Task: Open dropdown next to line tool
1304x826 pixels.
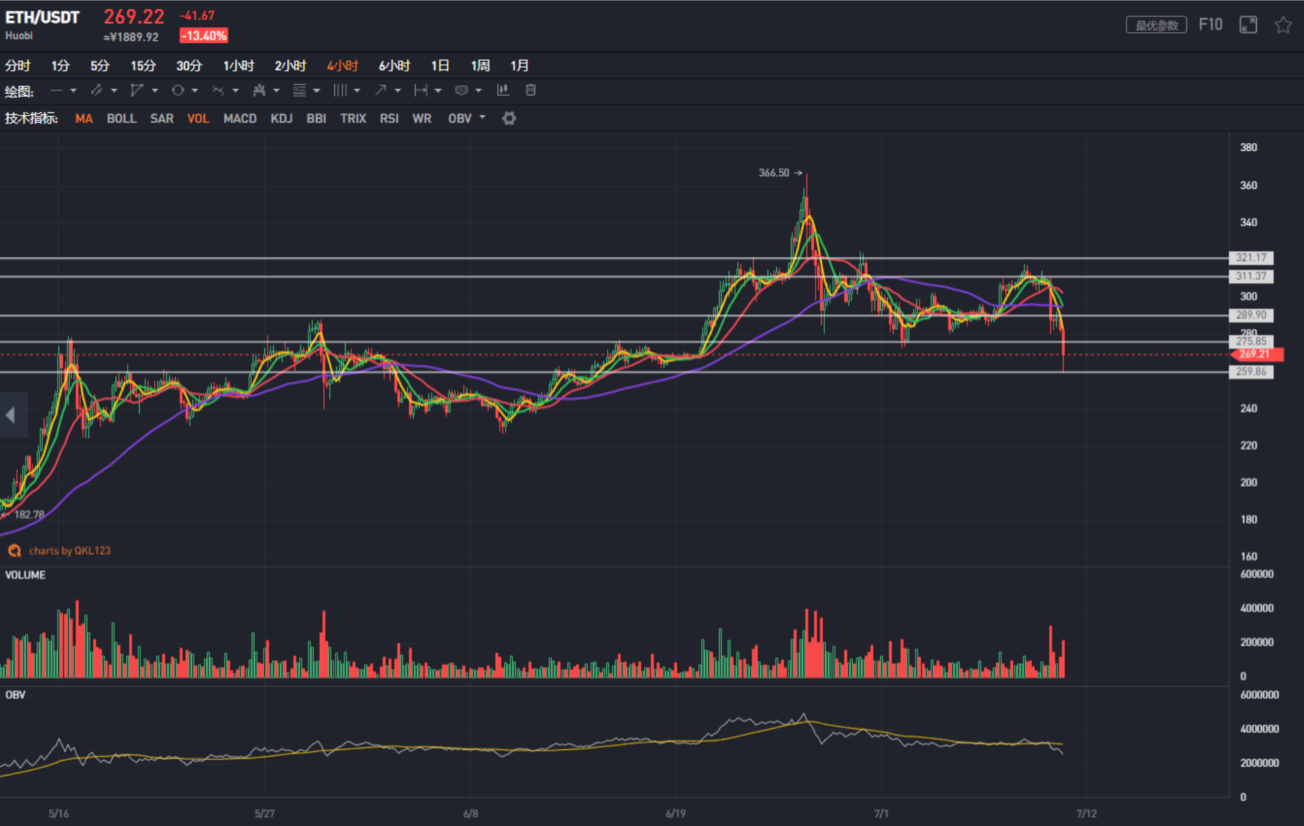Action: click(74, 91)
